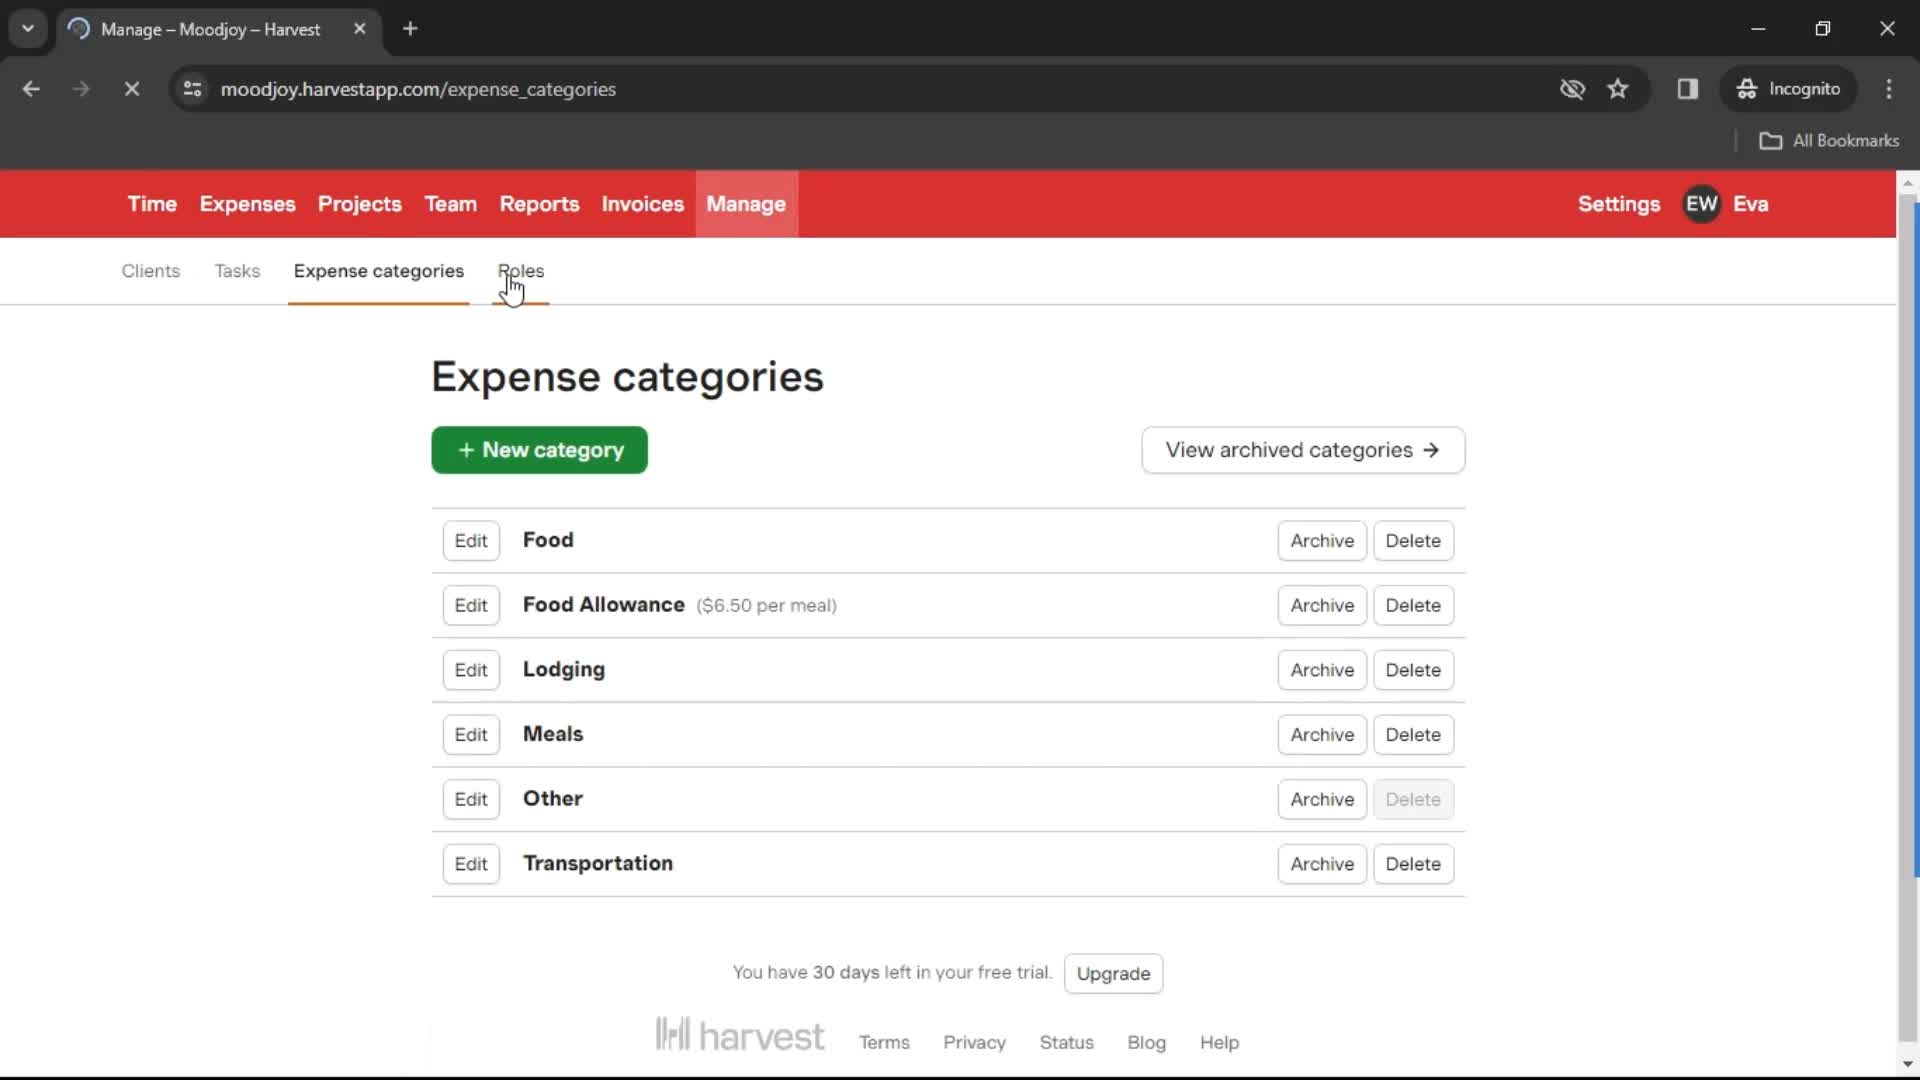The image size is (1920, 1080).
Task: Delete the Transportation category
Action: point(1414,864)
